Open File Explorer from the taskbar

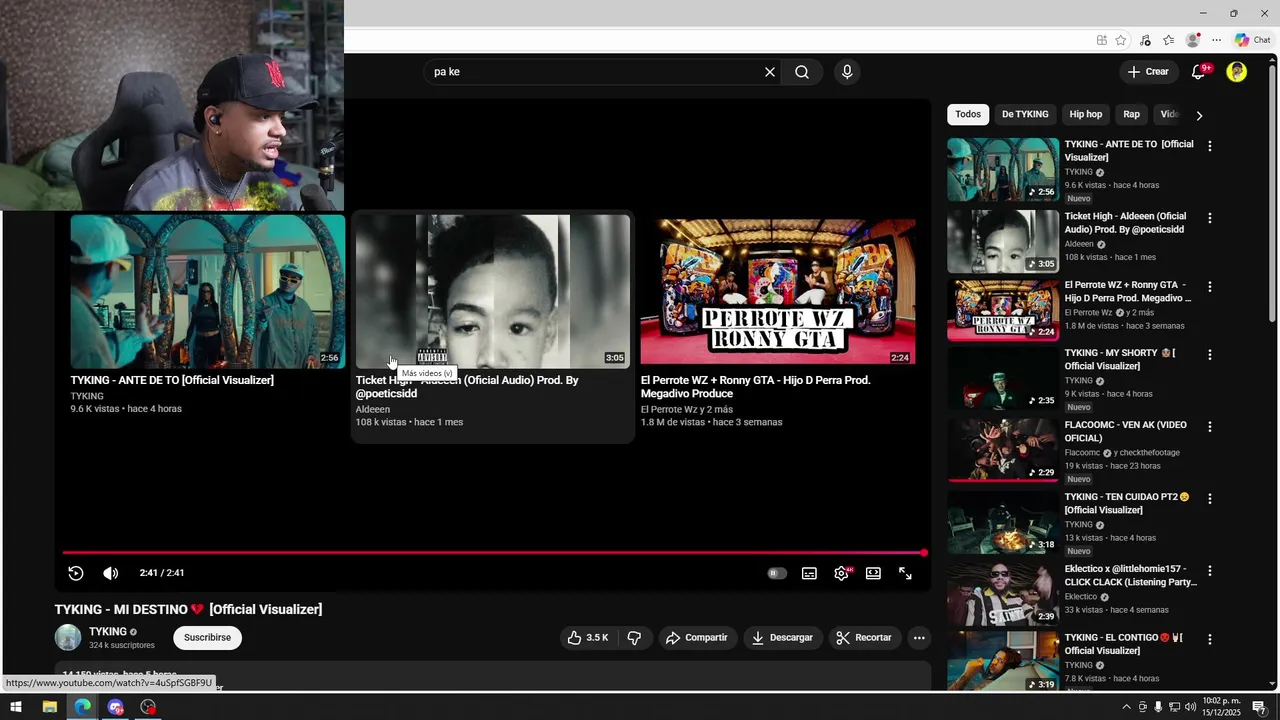pyautogui.click(x=49, y=707)
